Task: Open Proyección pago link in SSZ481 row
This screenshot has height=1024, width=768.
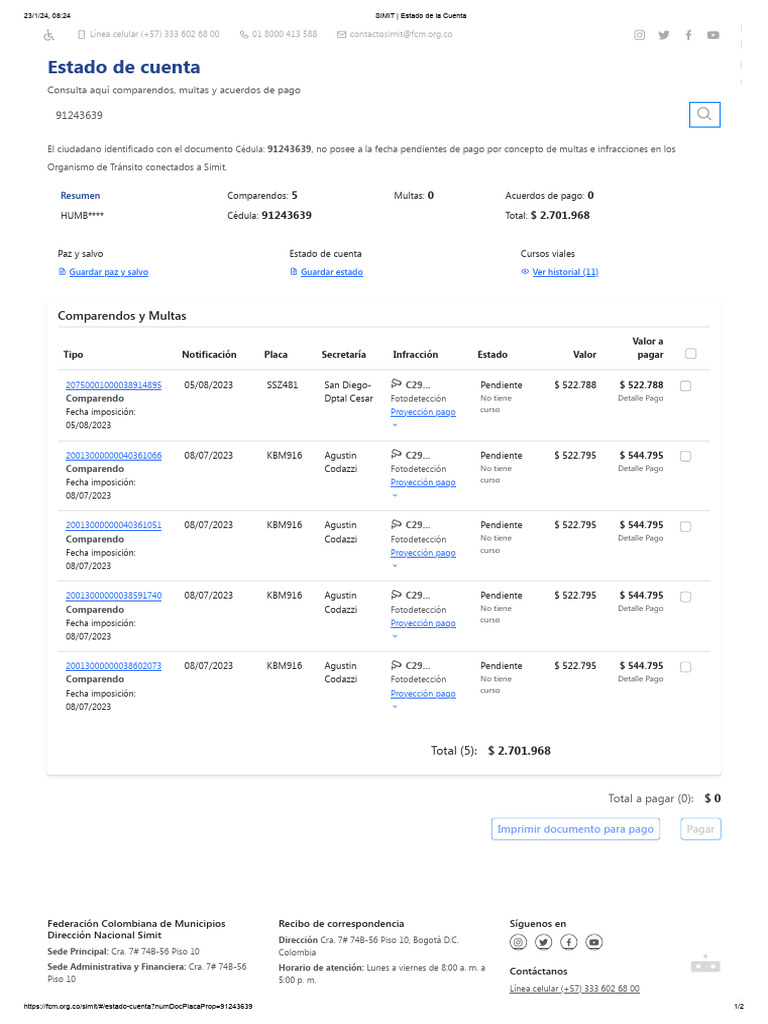Action: tap(423, 412)
